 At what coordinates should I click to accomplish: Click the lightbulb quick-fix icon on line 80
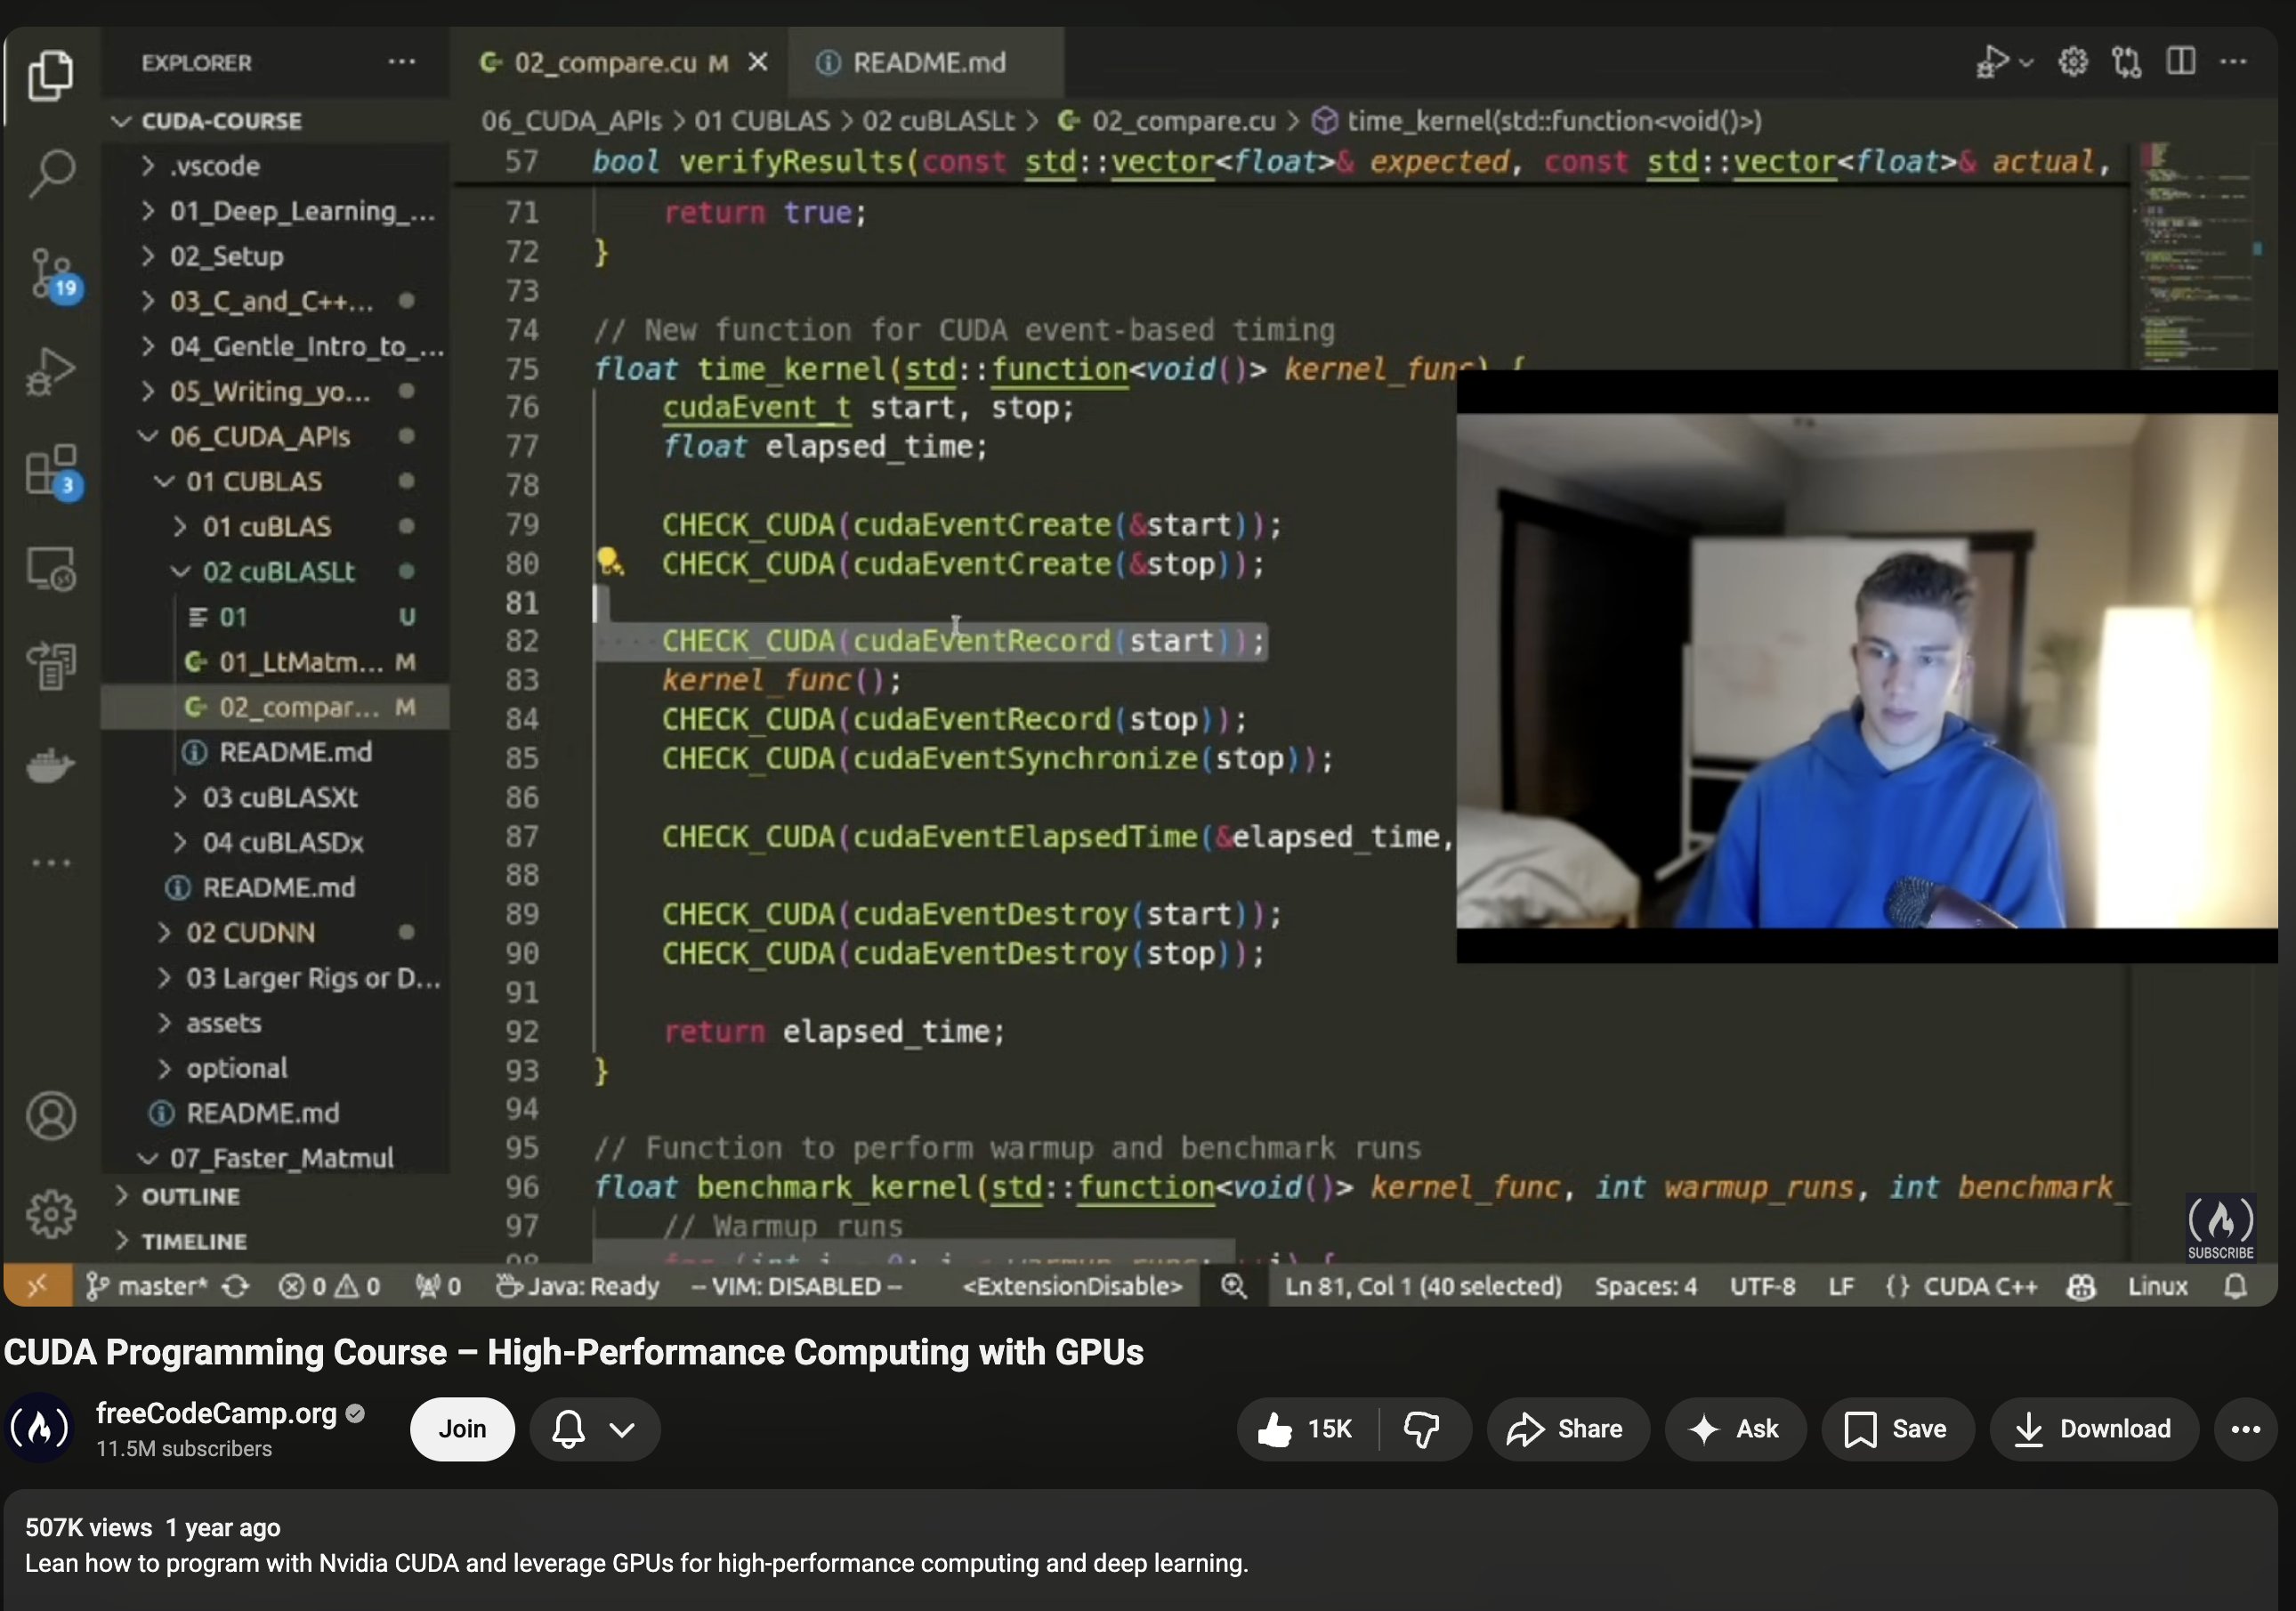click(609, 562)
